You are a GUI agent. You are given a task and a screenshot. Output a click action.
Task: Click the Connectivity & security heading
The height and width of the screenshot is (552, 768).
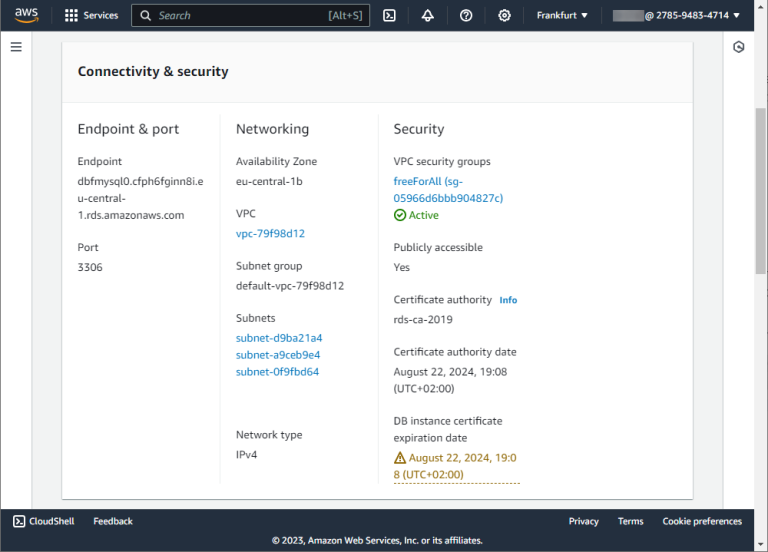(153, 72)
